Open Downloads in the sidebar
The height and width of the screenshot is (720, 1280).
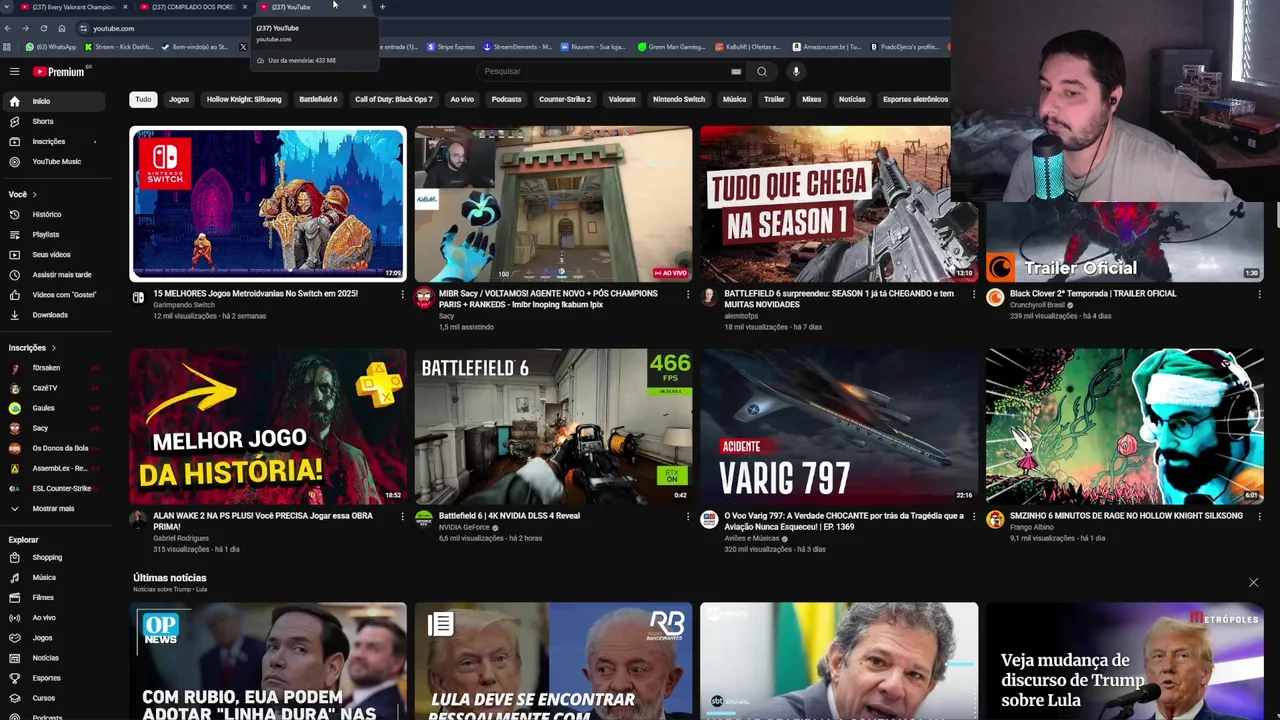tap(55, 314)
